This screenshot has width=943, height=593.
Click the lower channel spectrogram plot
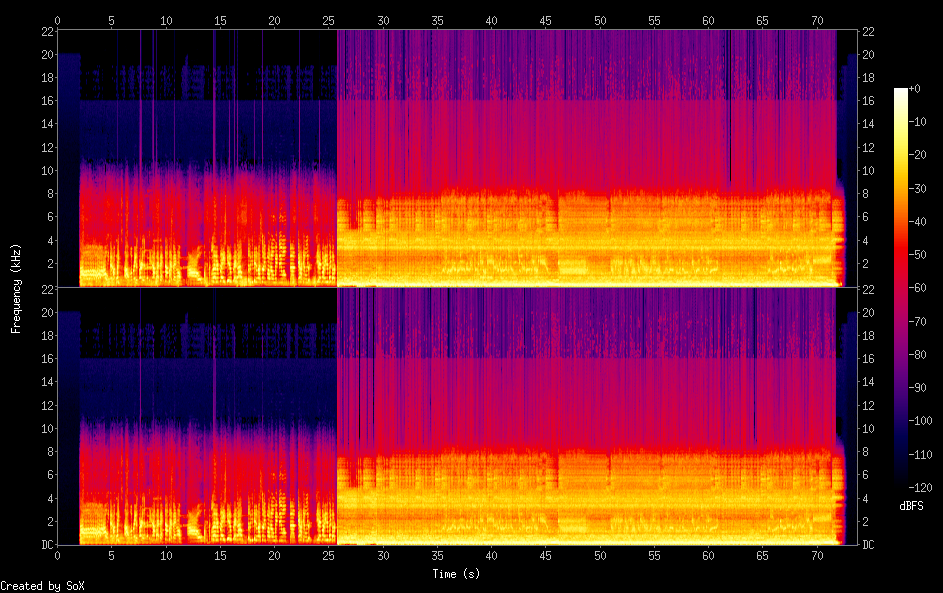pos(457,416)
